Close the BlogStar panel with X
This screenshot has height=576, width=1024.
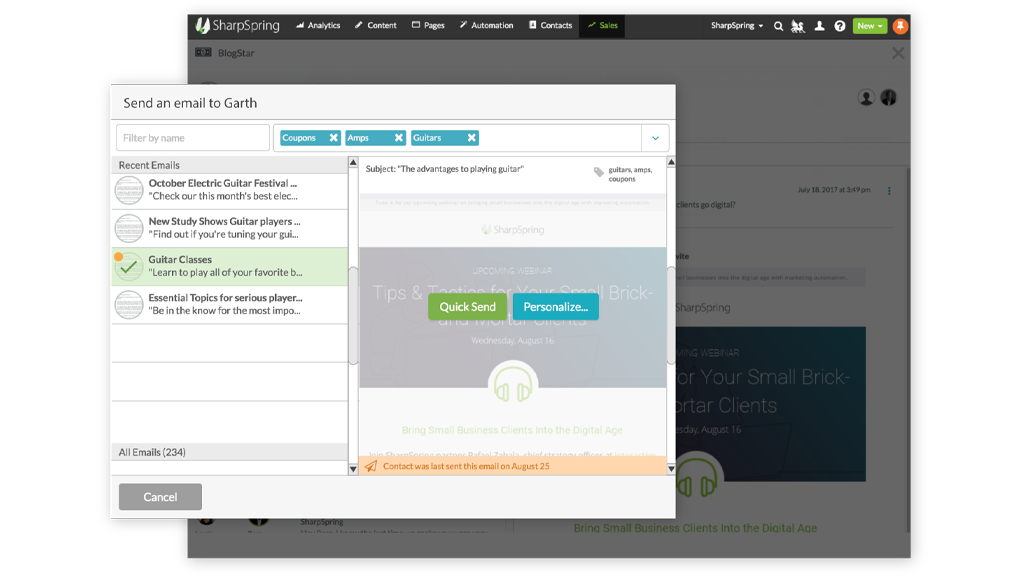(x=898, y=54)
